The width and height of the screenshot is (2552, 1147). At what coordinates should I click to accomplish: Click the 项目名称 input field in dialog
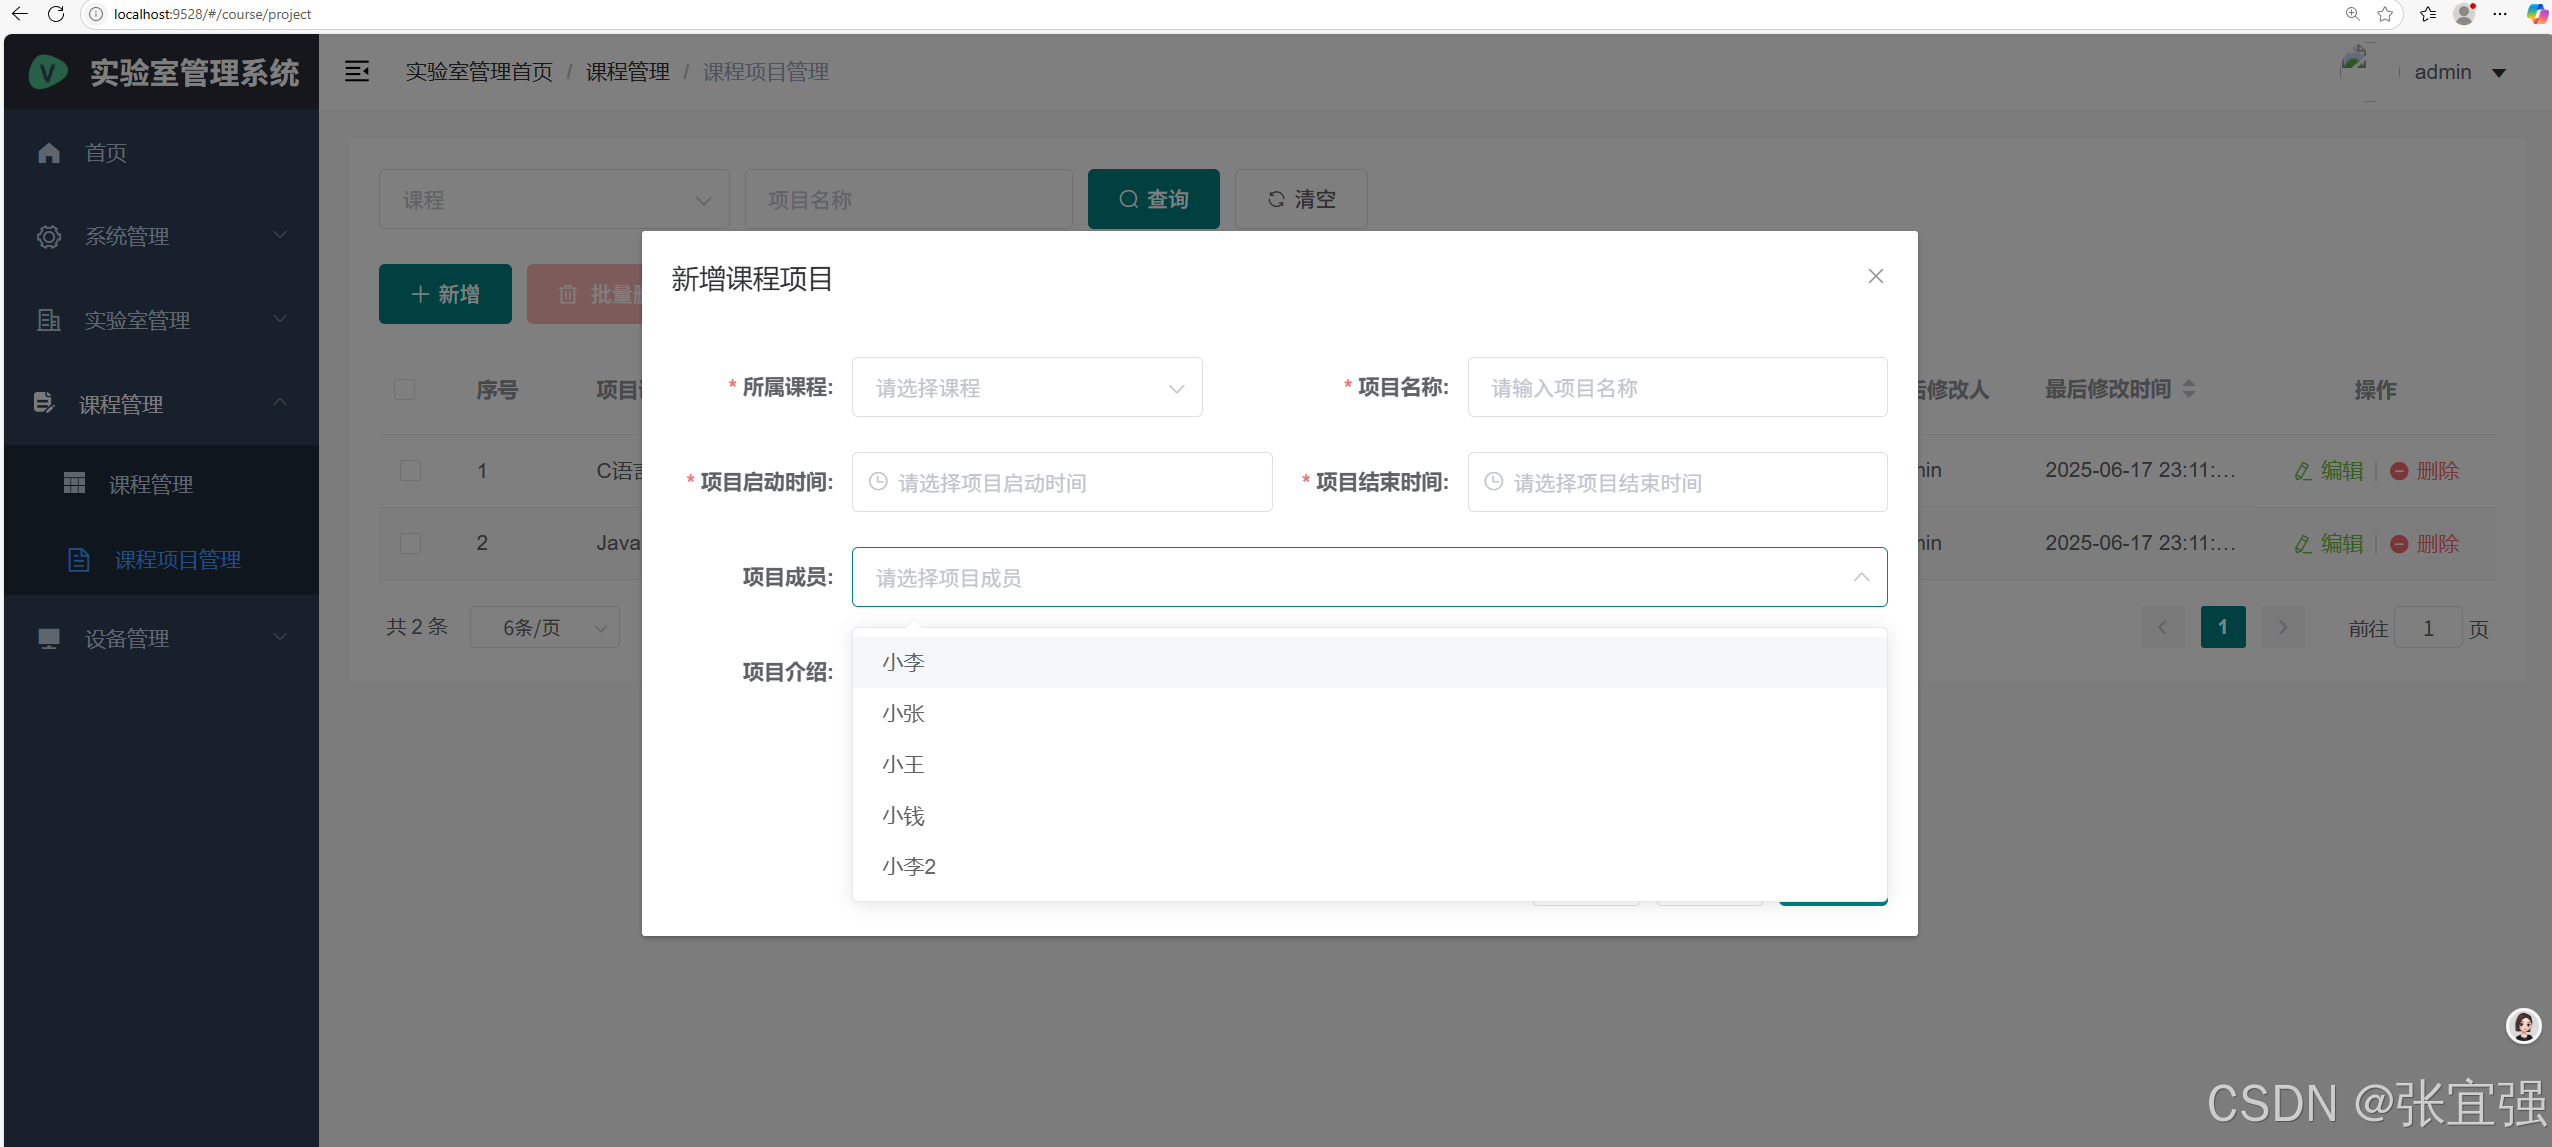point(1677,388)
